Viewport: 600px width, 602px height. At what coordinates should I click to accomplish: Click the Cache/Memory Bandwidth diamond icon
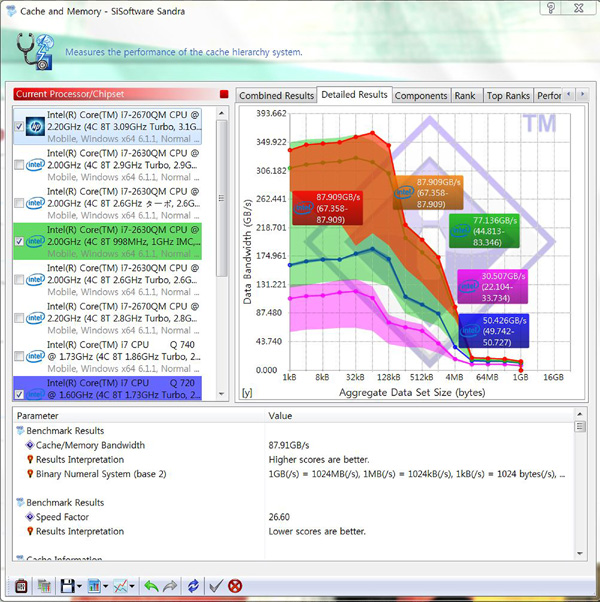(x=30, y=445)
